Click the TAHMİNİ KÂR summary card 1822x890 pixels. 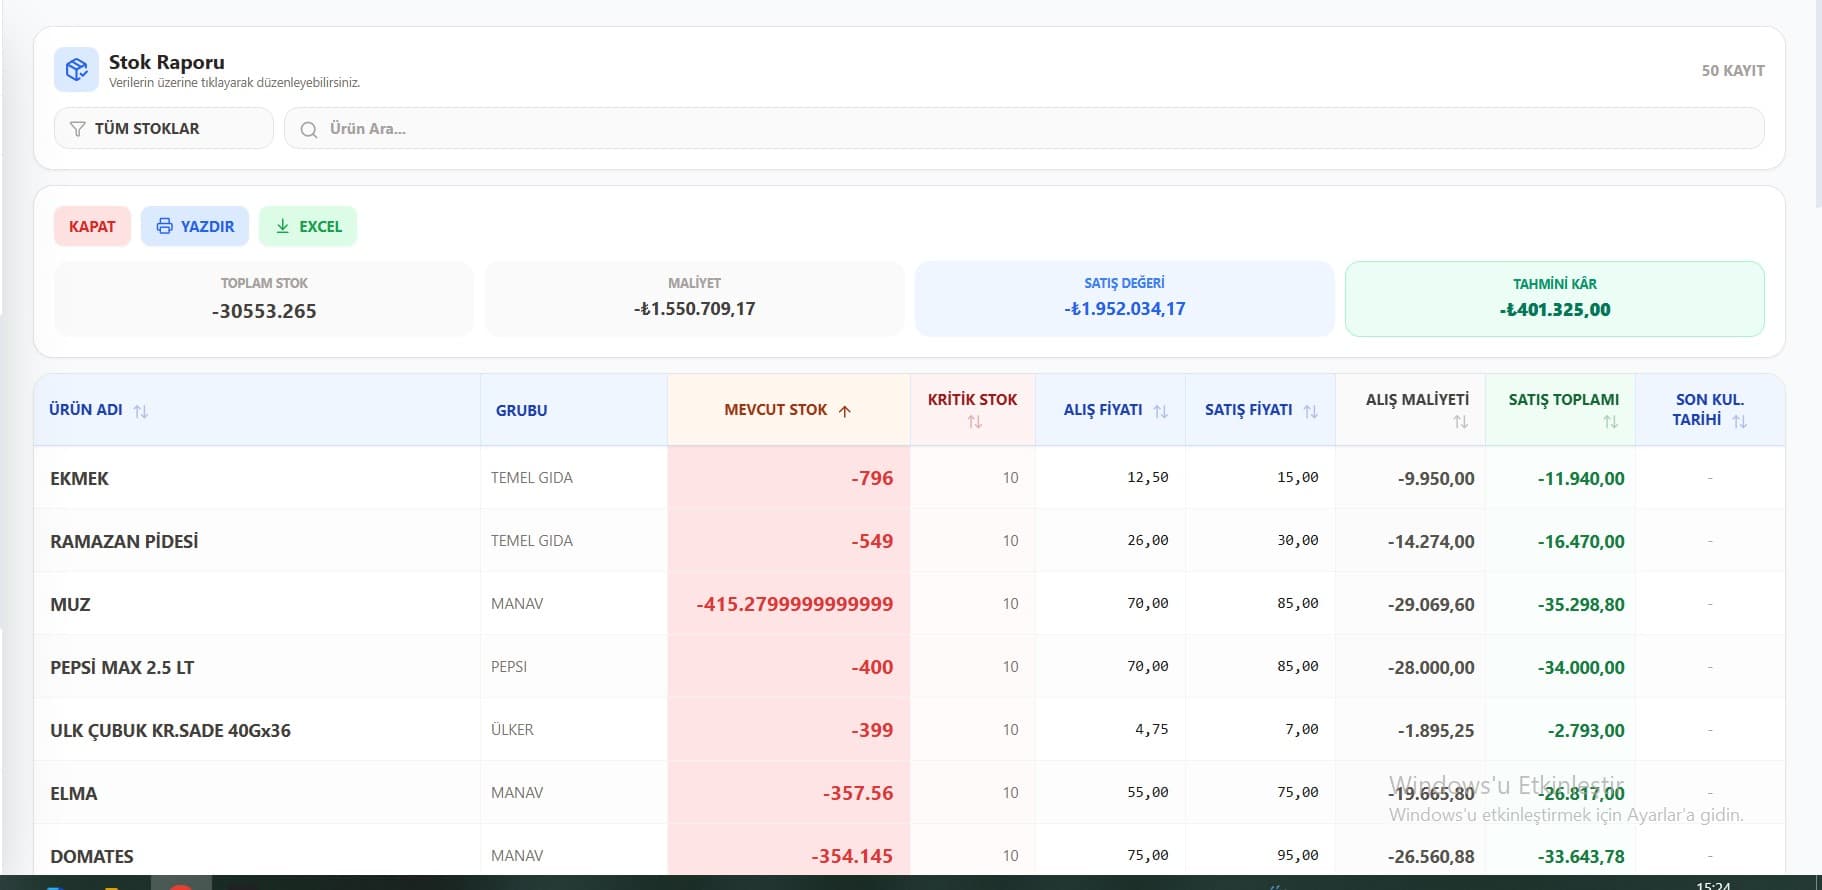(1555, 299)
